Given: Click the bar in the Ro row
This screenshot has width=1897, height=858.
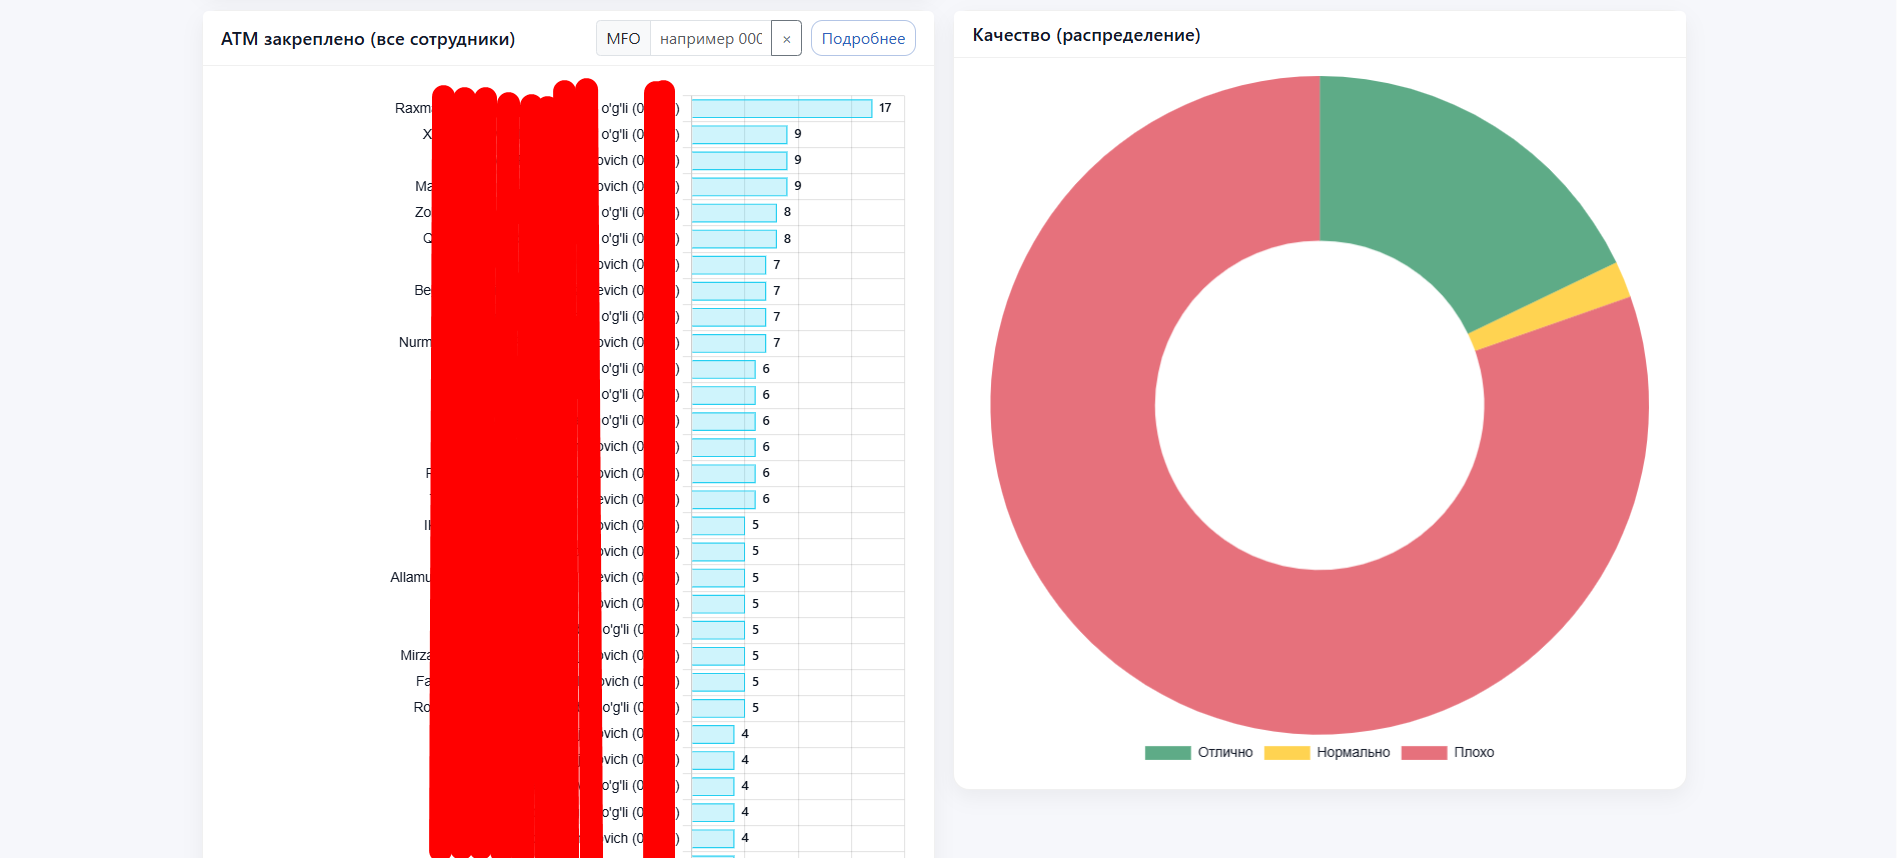Looking at the screenshot, I should 717,708.
